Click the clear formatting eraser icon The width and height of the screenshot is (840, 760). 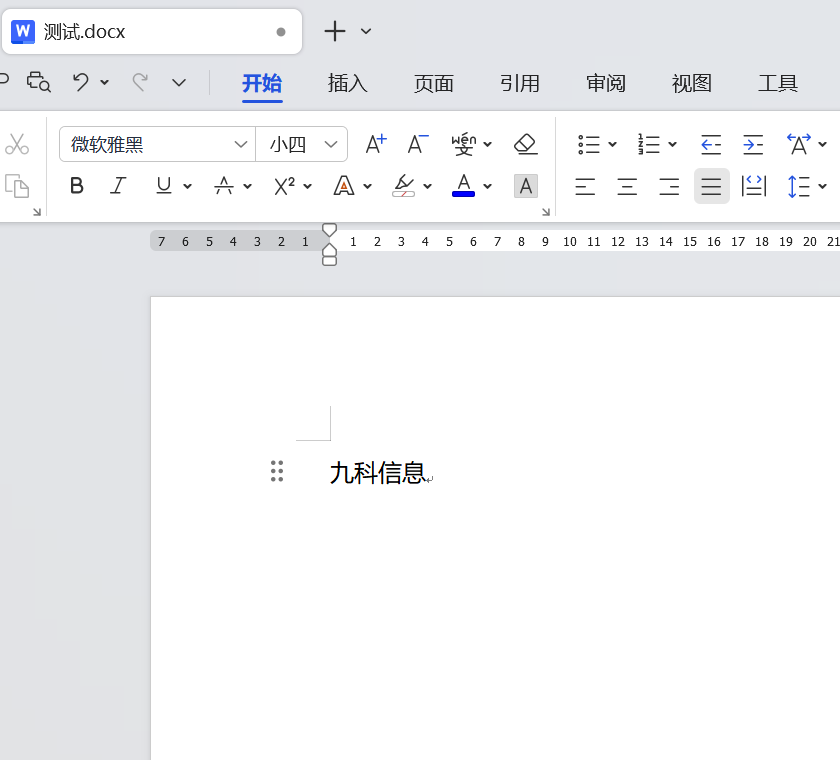click(x=525, y=144)
